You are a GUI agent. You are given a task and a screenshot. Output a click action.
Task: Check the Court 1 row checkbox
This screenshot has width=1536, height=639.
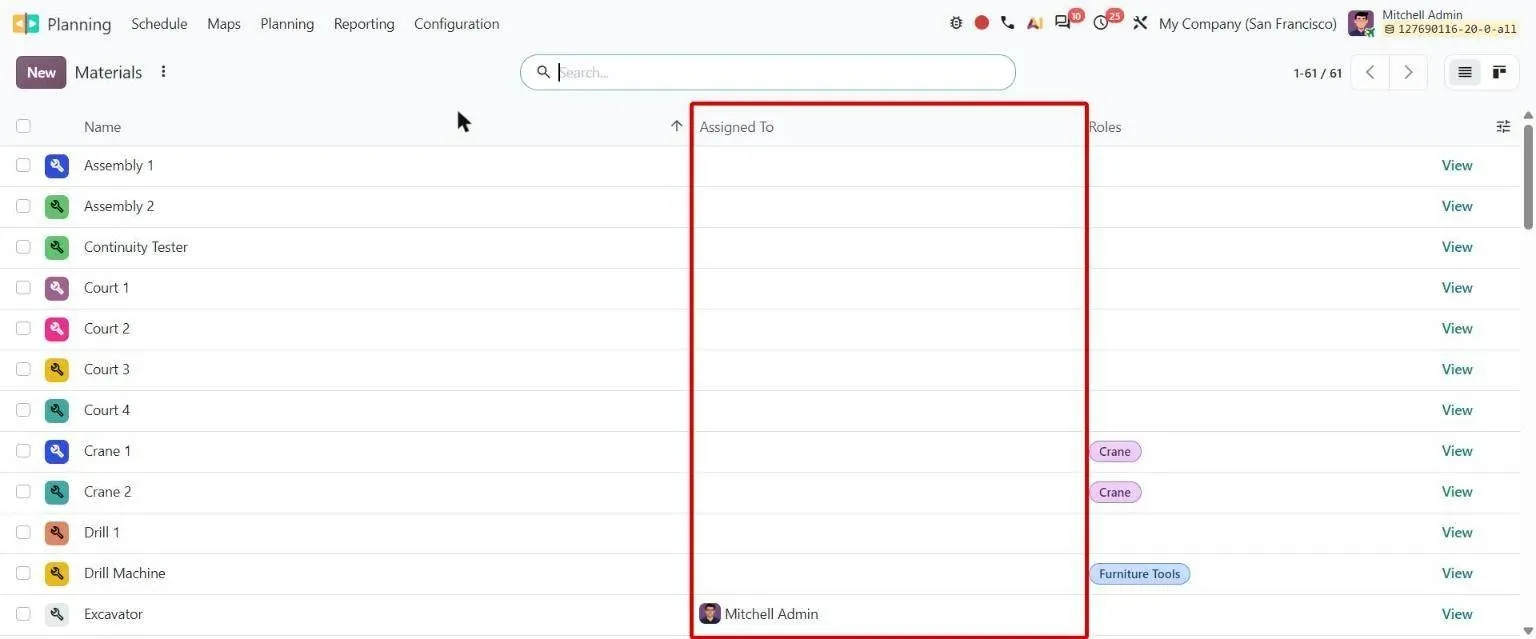pos(23,288)
